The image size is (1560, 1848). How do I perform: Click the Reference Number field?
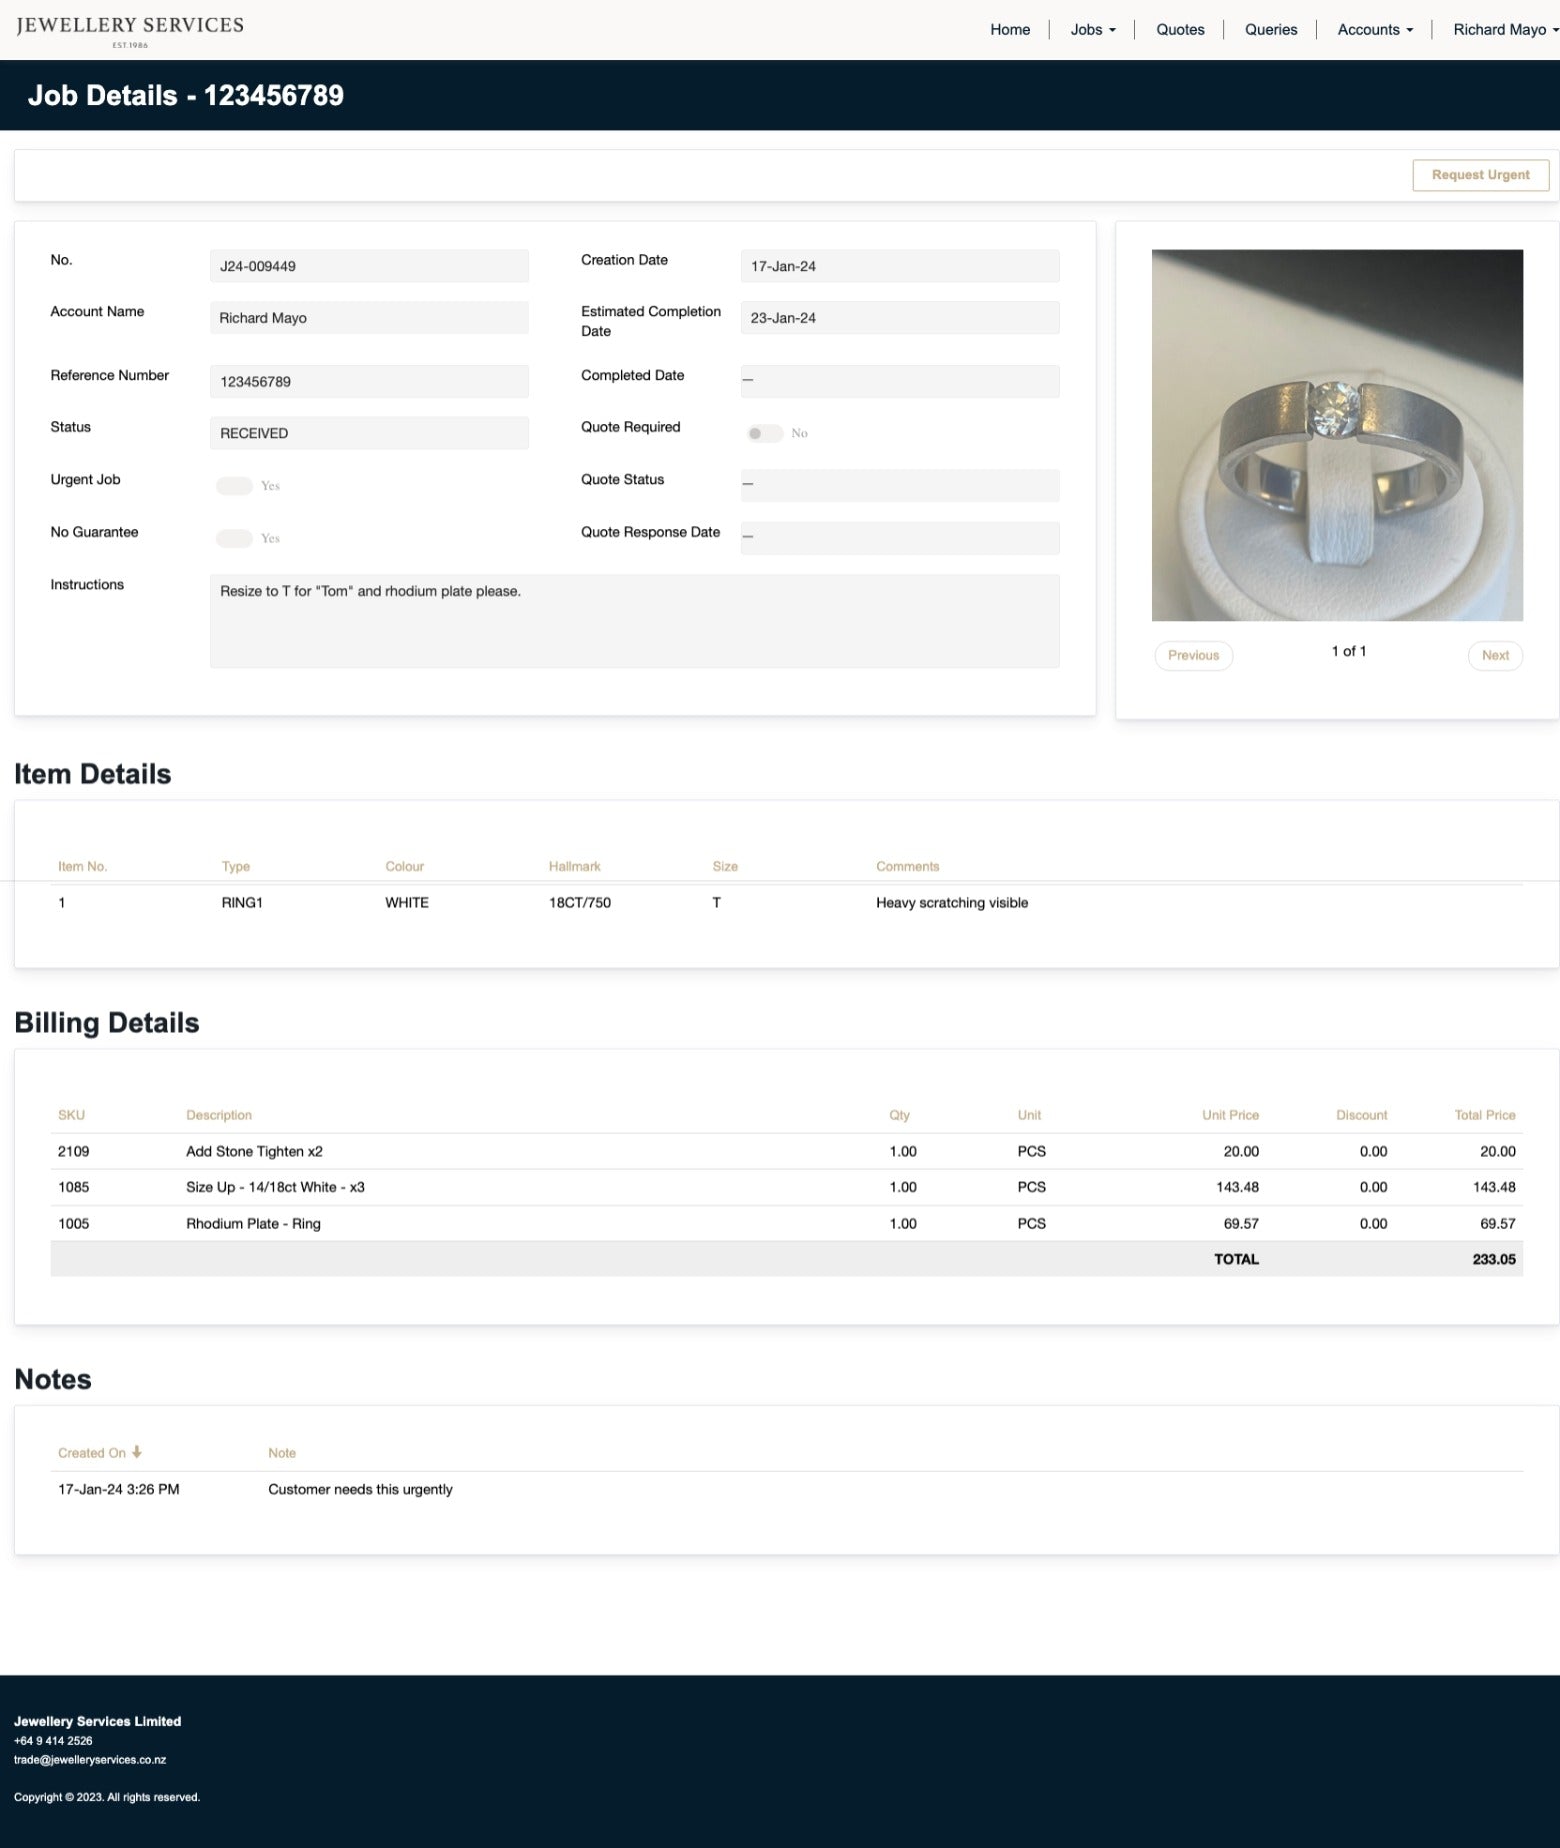[x=369, y=382]
